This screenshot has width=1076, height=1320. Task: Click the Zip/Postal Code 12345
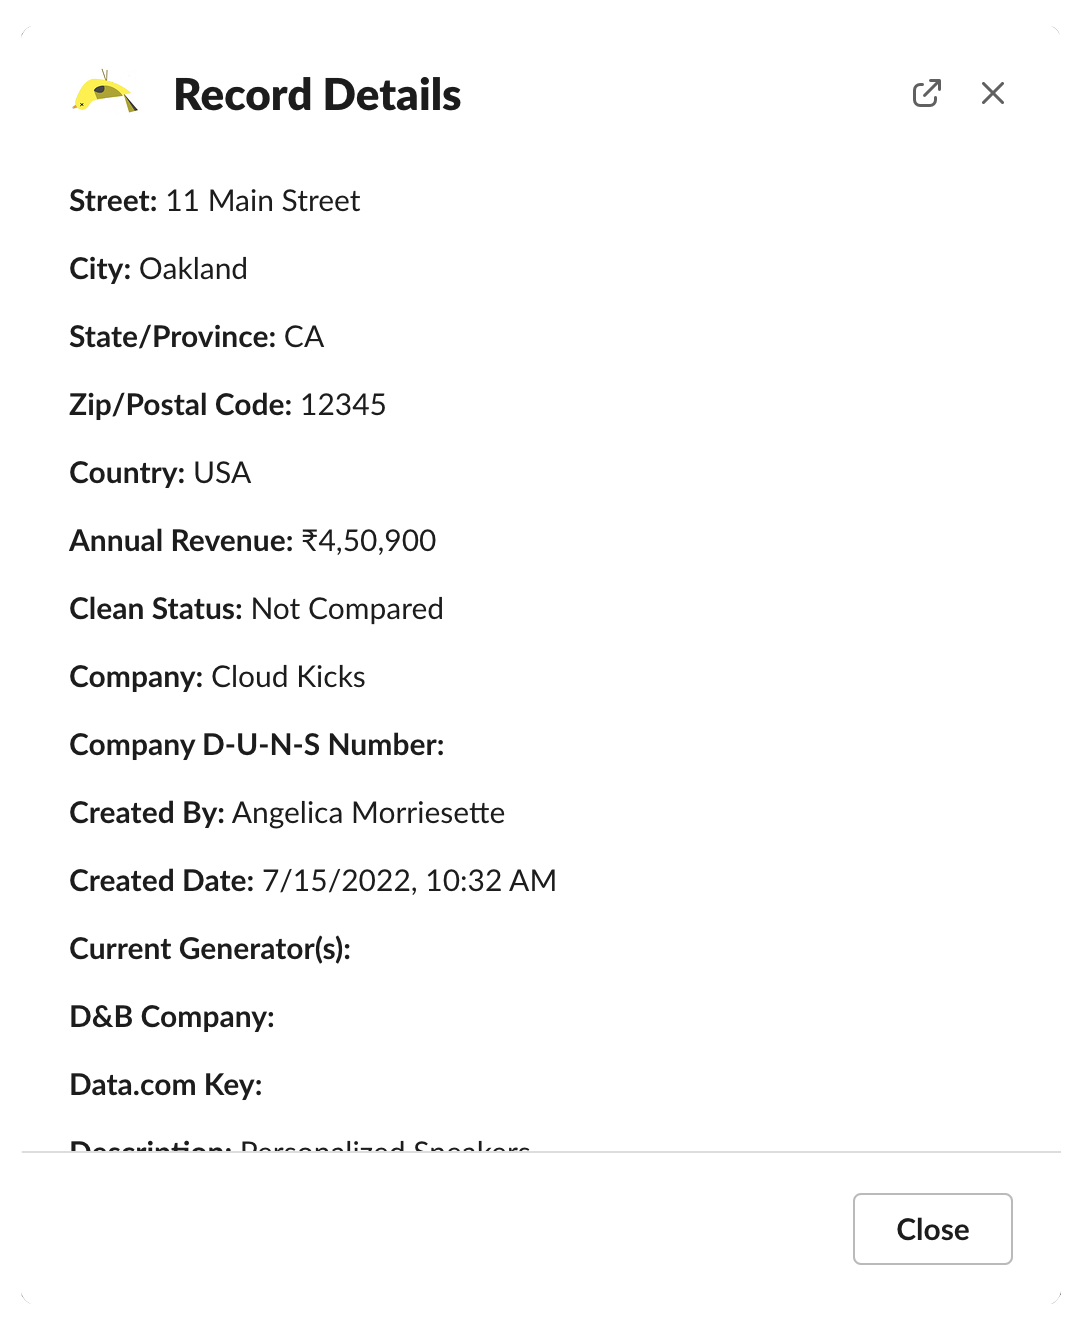click(343, 405)
